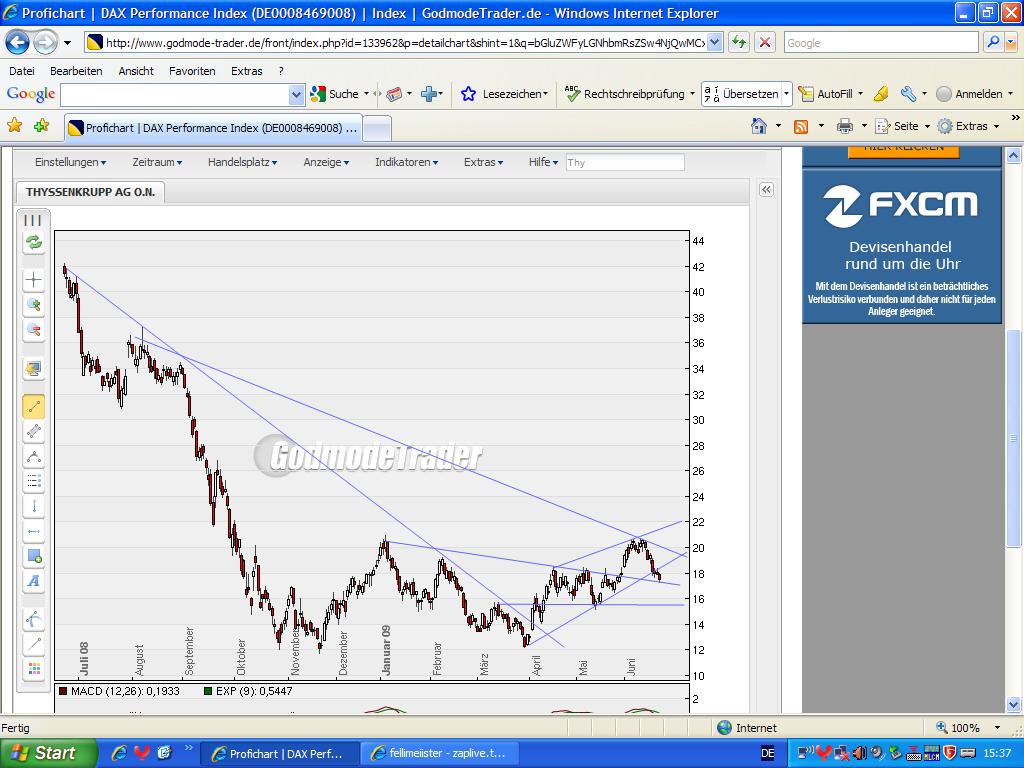Open the color grid palette tool

34,669
